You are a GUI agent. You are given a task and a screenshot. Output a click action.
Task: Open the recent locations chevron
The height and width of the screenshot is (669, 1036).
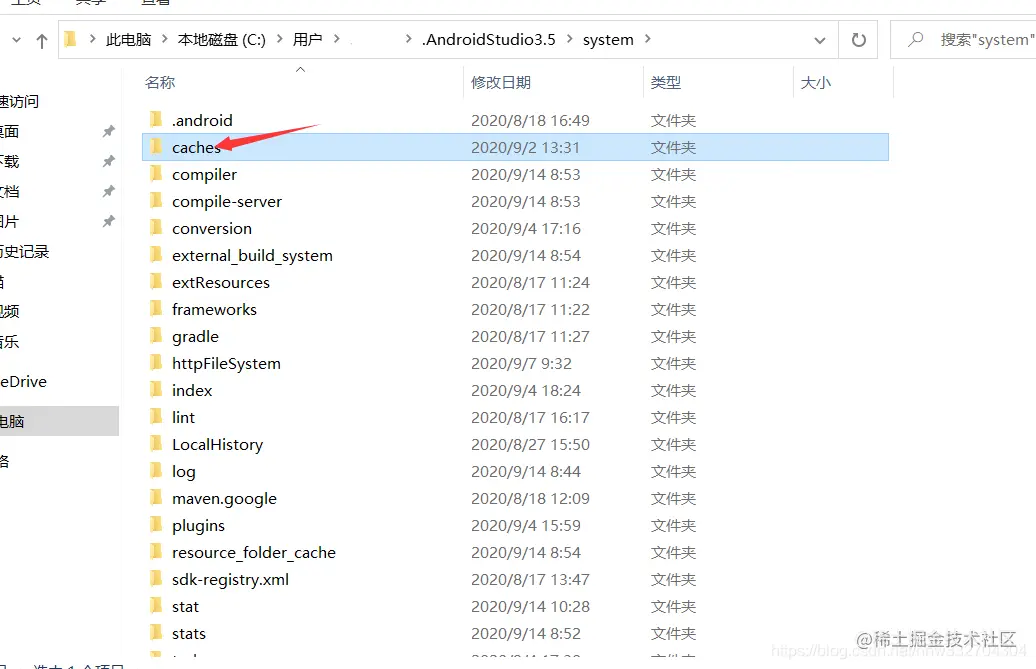(x=17, y=40)
